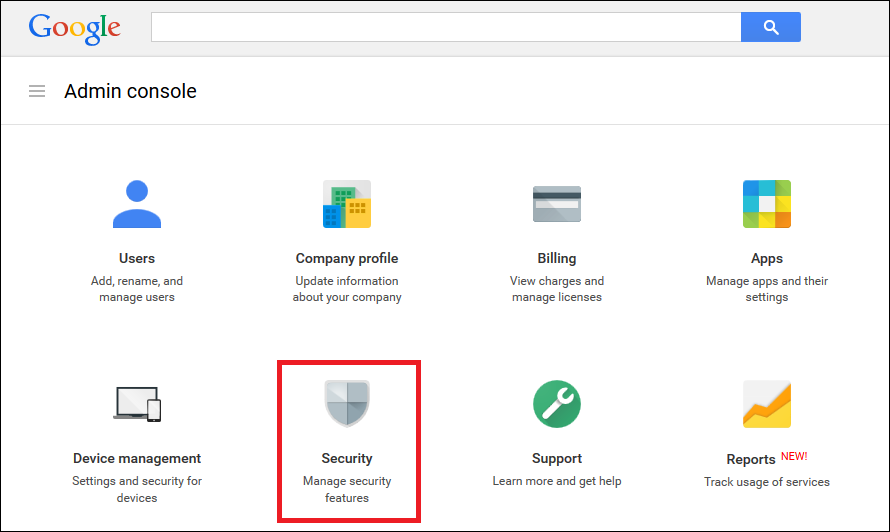Open Company profile buildings icon

coord(347,204)
